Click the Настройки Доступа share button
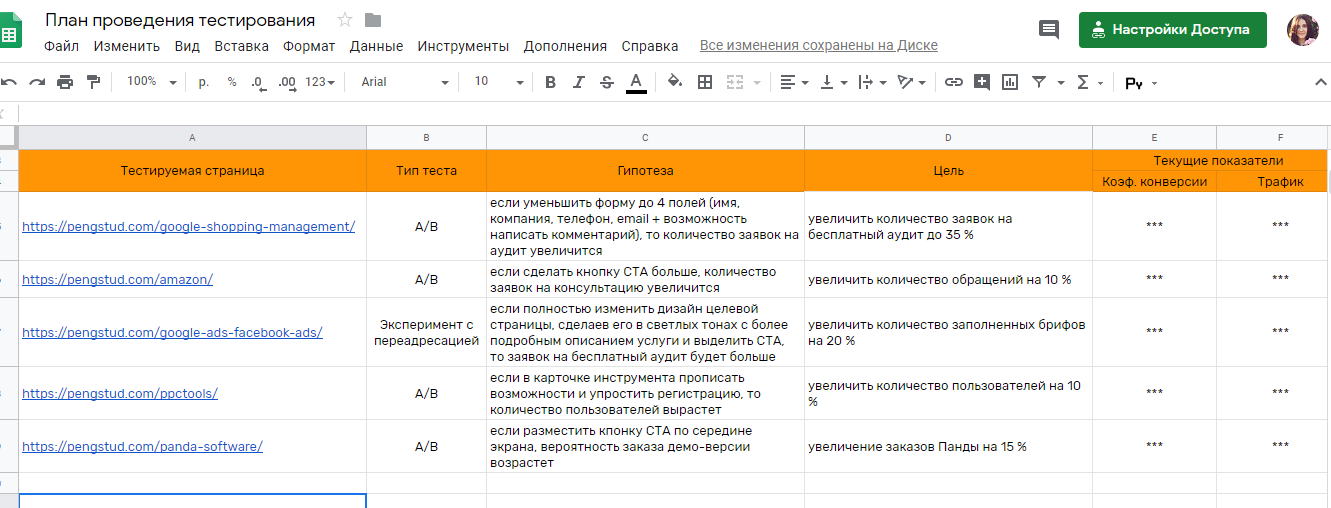Screen dimensions: 1331x508 click(x=1172, y=29)
